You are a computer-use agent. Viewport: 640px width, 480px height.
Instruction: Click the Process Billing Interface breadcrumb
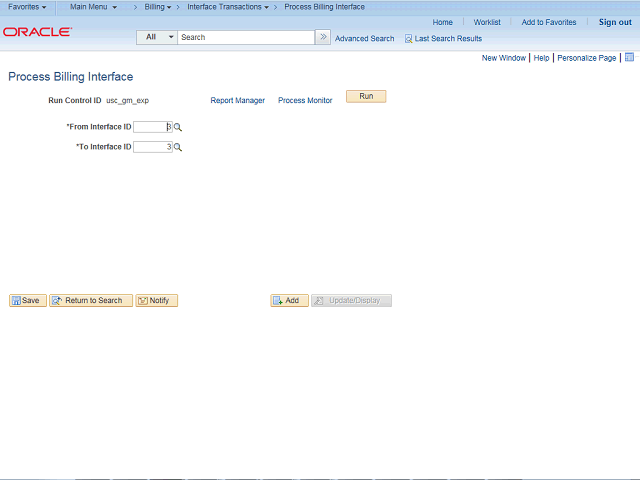pyautogui.click(x=324, y=7)
